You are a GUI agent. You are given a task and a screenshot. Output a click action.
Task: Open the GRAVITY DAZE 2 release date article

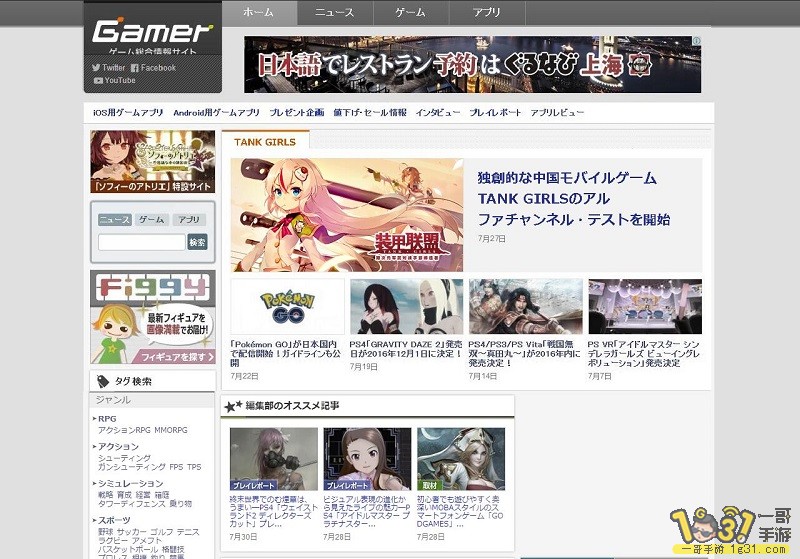(406, 349)
